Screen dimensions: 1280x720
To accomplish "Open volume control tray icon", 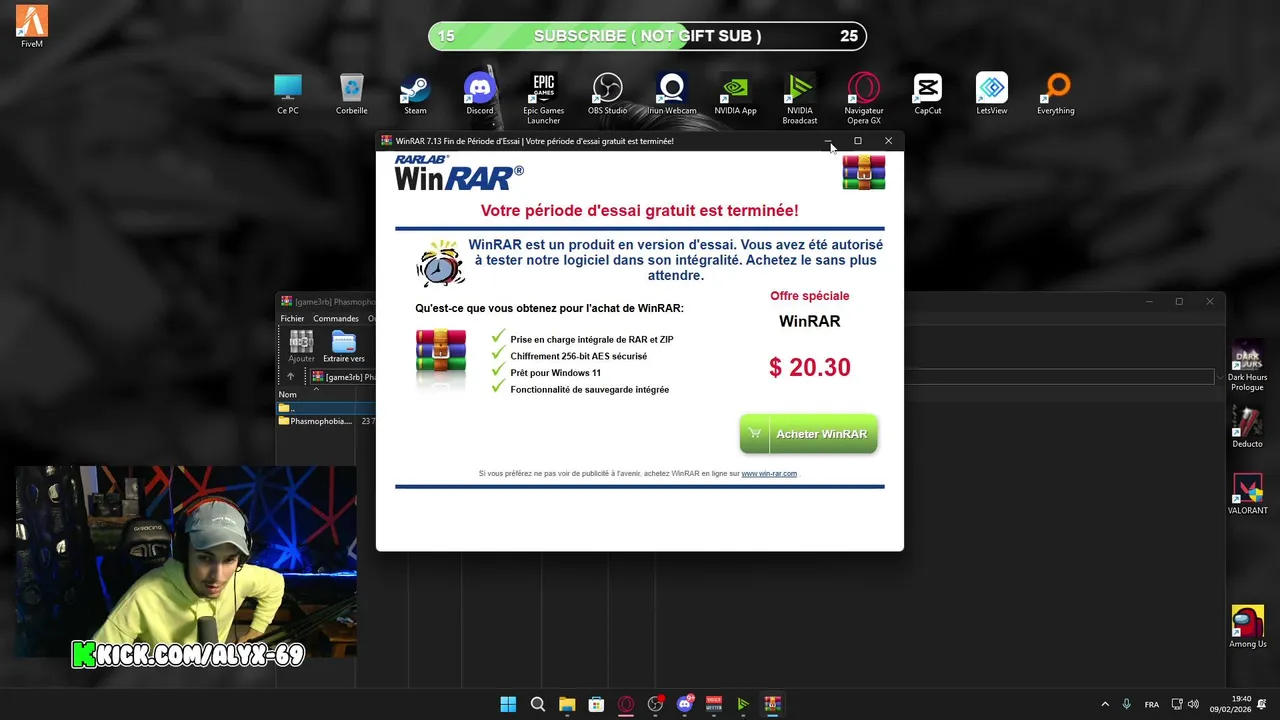I will pos(1193,704).
